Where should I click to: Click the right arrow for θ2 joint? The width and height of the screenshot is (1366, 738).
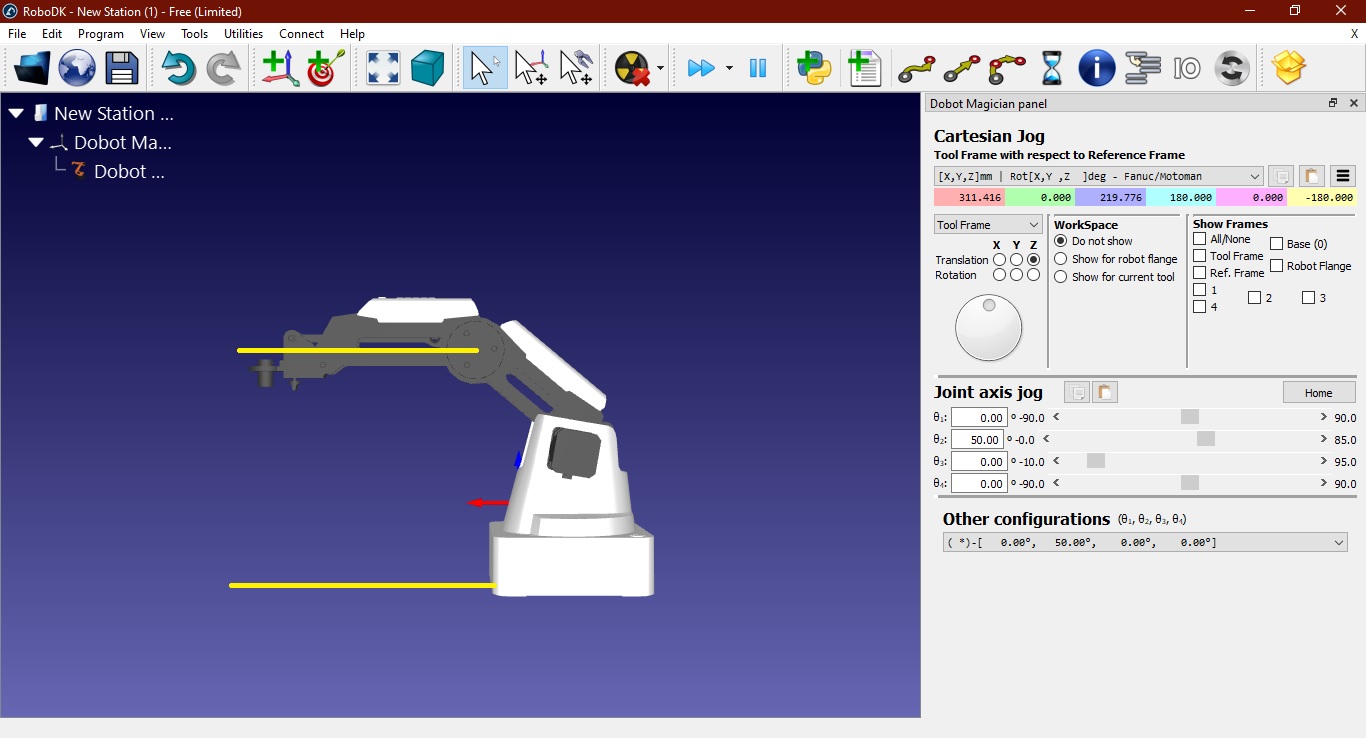1323,439
